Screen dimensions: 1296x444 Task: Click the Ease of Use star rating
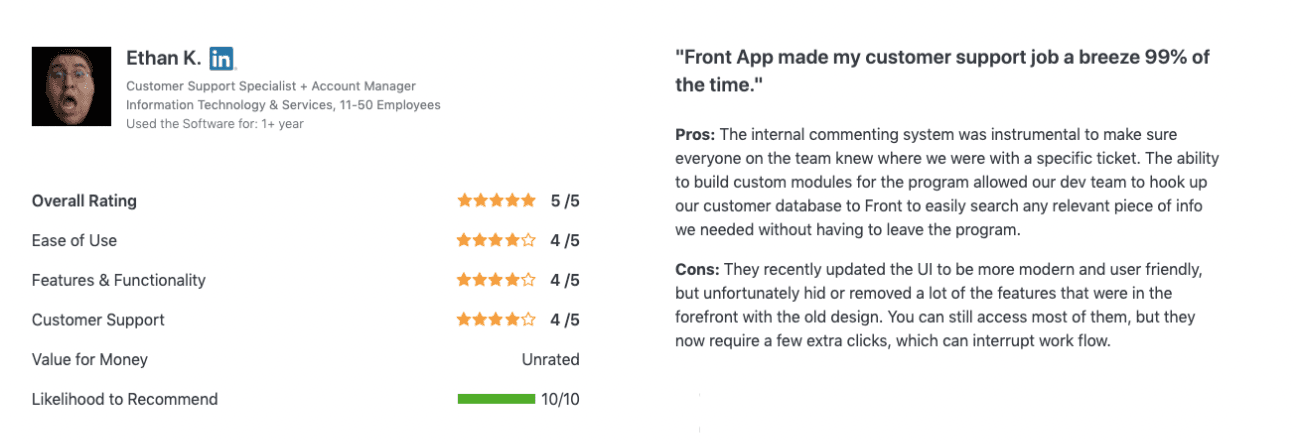click(496, 240)
